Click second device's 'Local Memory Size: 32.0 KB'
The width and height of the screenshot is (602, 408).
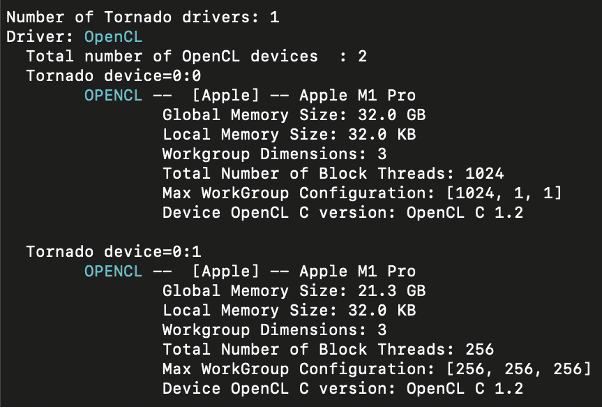pyautogui.click(x=289, y=311)
